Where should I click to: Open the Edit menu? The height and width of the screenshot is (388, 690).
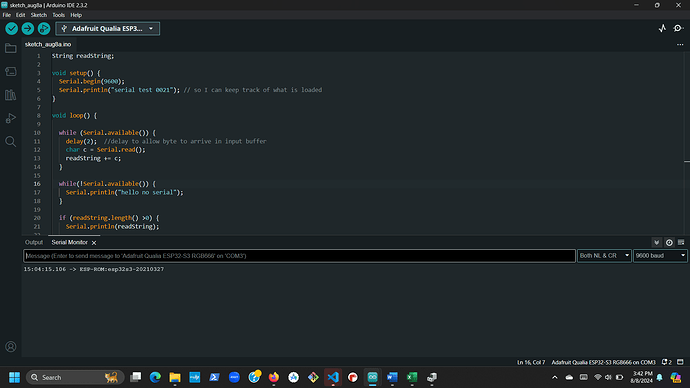[x=21, y=15]
